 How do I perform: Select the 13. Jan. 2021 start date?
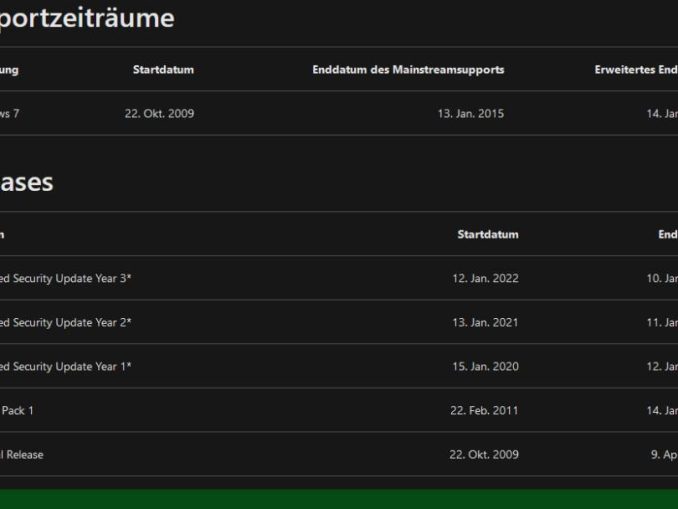(x=485, y=323)
